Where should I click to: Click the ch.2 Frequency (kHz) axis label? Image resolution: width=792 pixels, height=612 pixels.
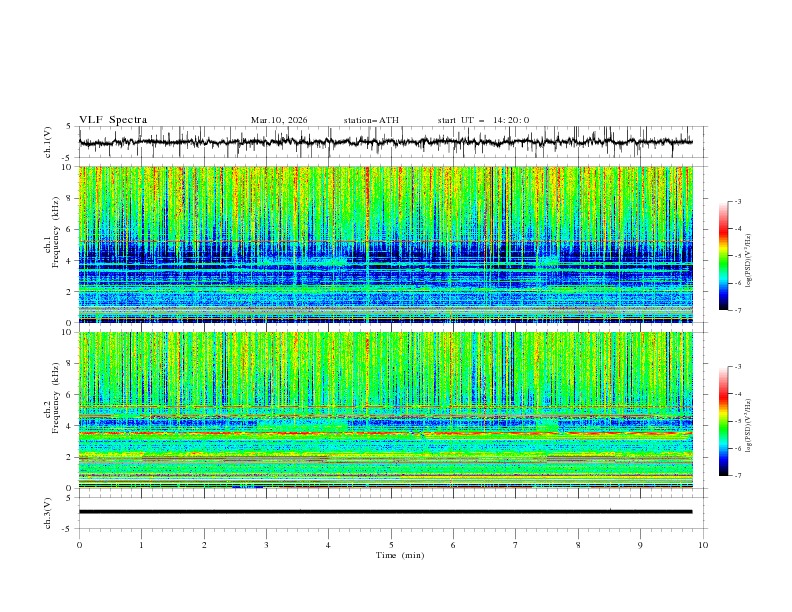[51, 397]
